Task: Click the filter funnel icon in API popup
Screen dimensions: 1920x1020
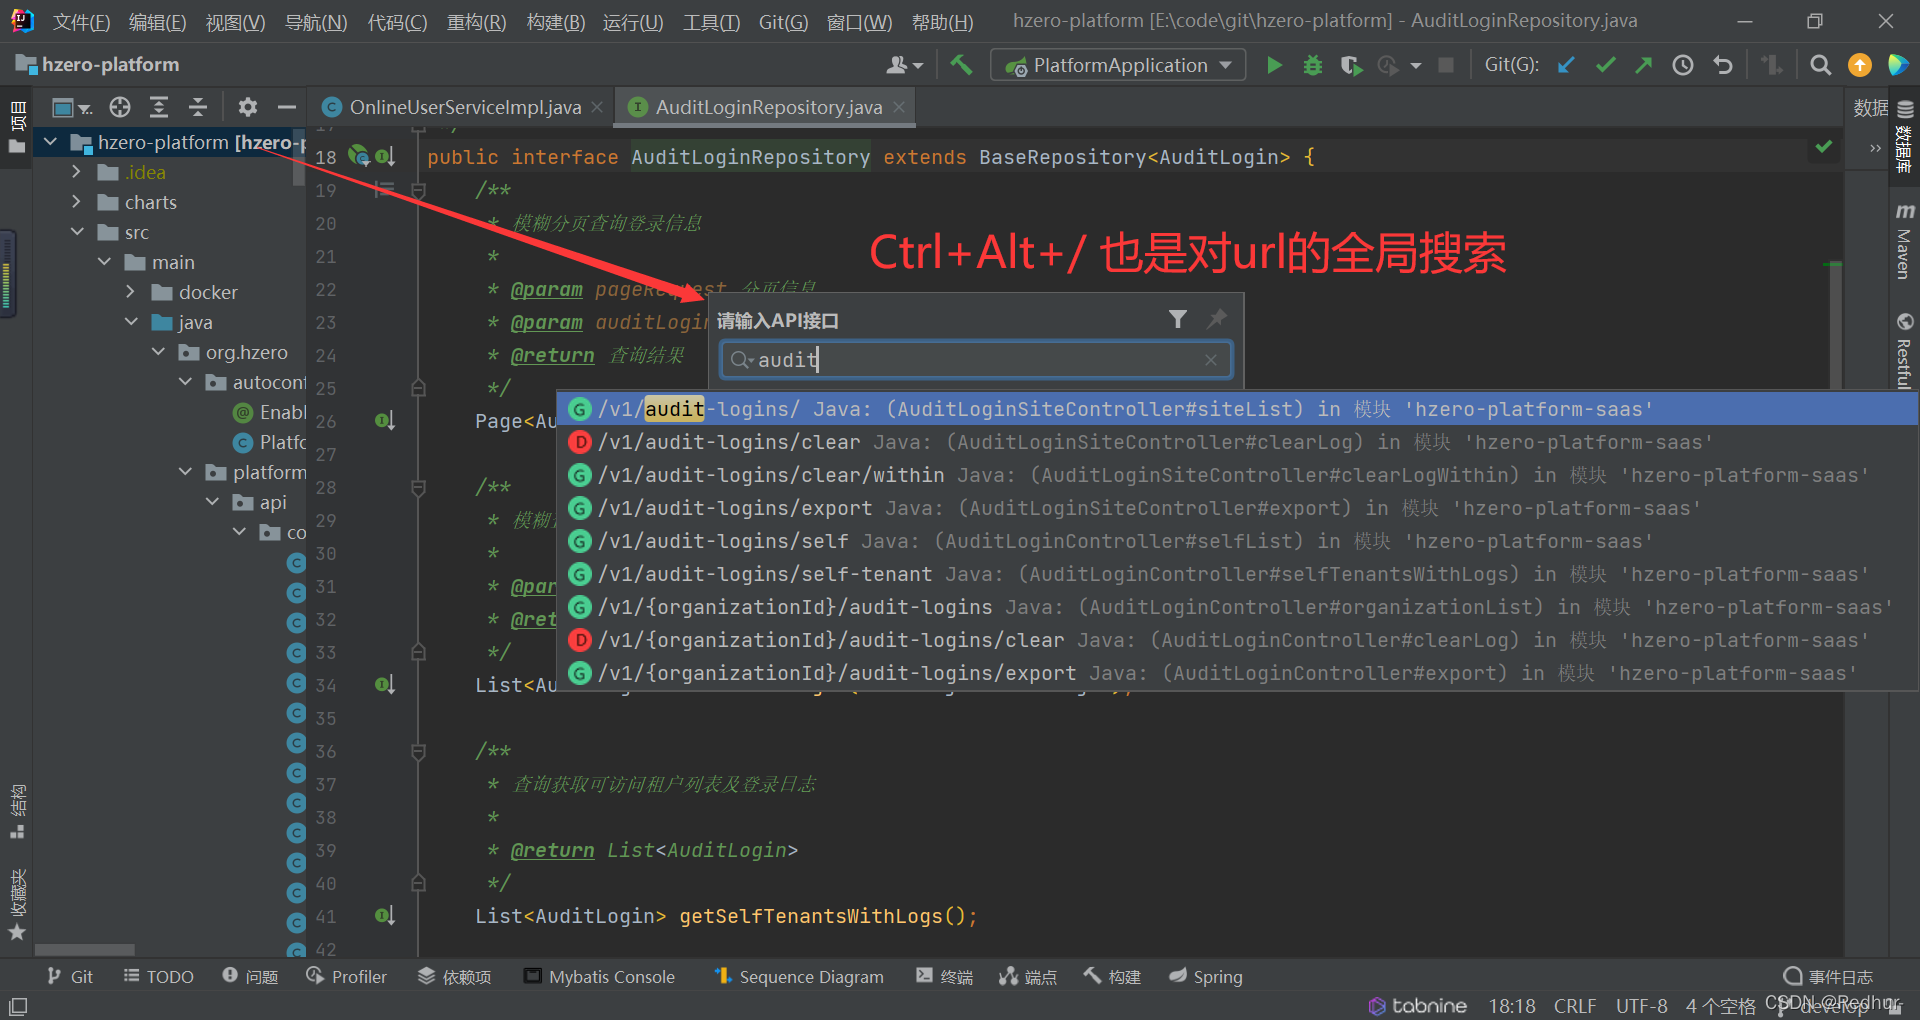Action: pyautogui.click(x=1178, y=319)
